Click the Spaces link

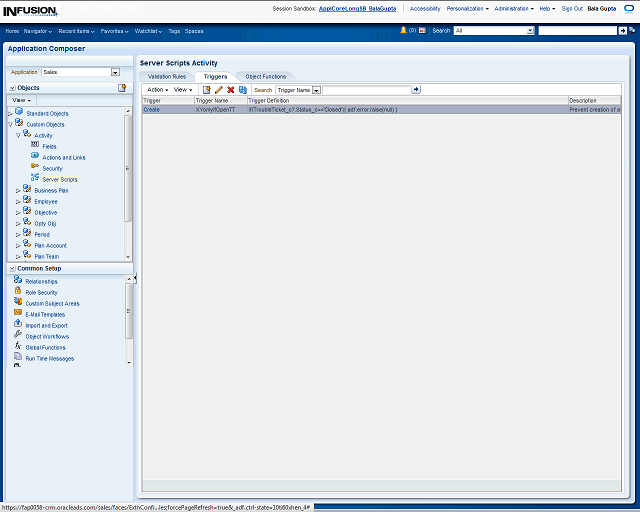(x=194, y=31)
